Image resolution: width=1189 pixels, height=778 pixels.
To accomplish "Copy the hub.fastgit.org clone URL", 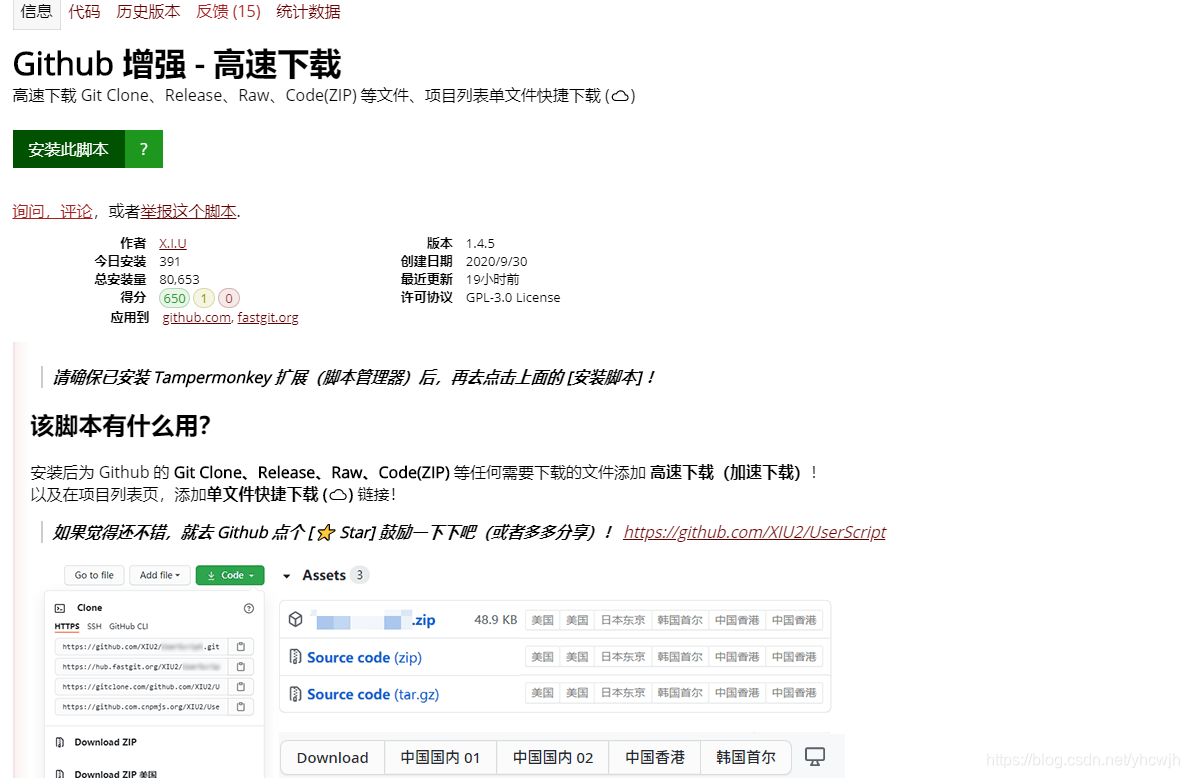I will [x=241, y=667].
